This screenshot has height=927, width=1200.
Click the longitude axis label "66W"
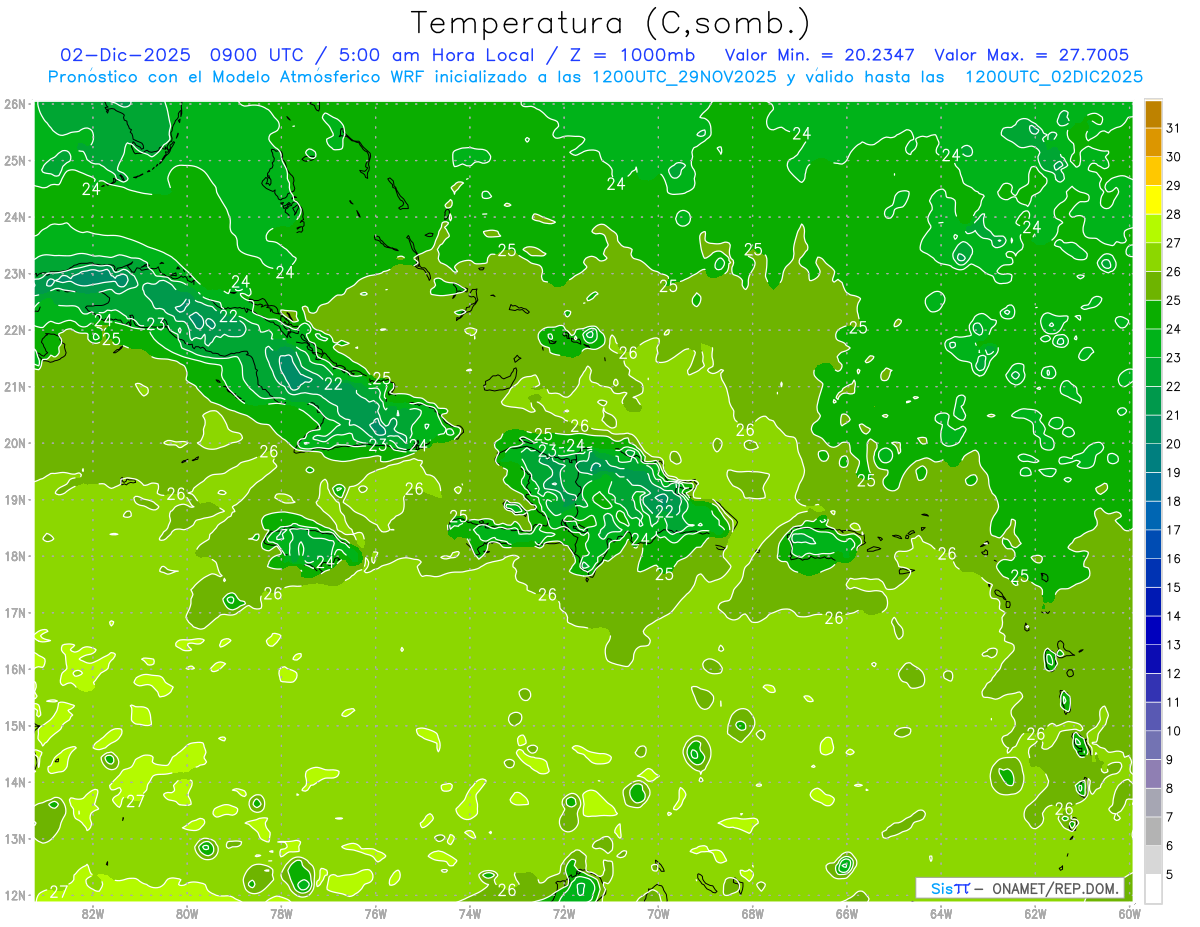click(x=846, y=913)
